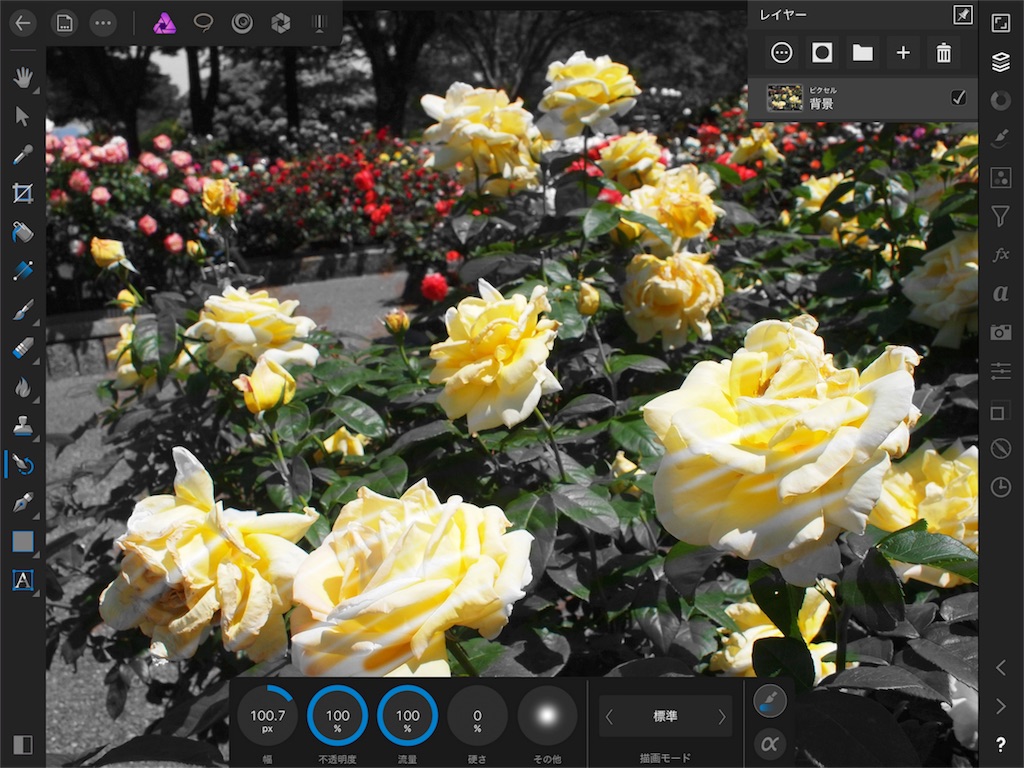Switch to the Selections persona icon
This screenshot has height=768, width=1024.
click(203, 24)
